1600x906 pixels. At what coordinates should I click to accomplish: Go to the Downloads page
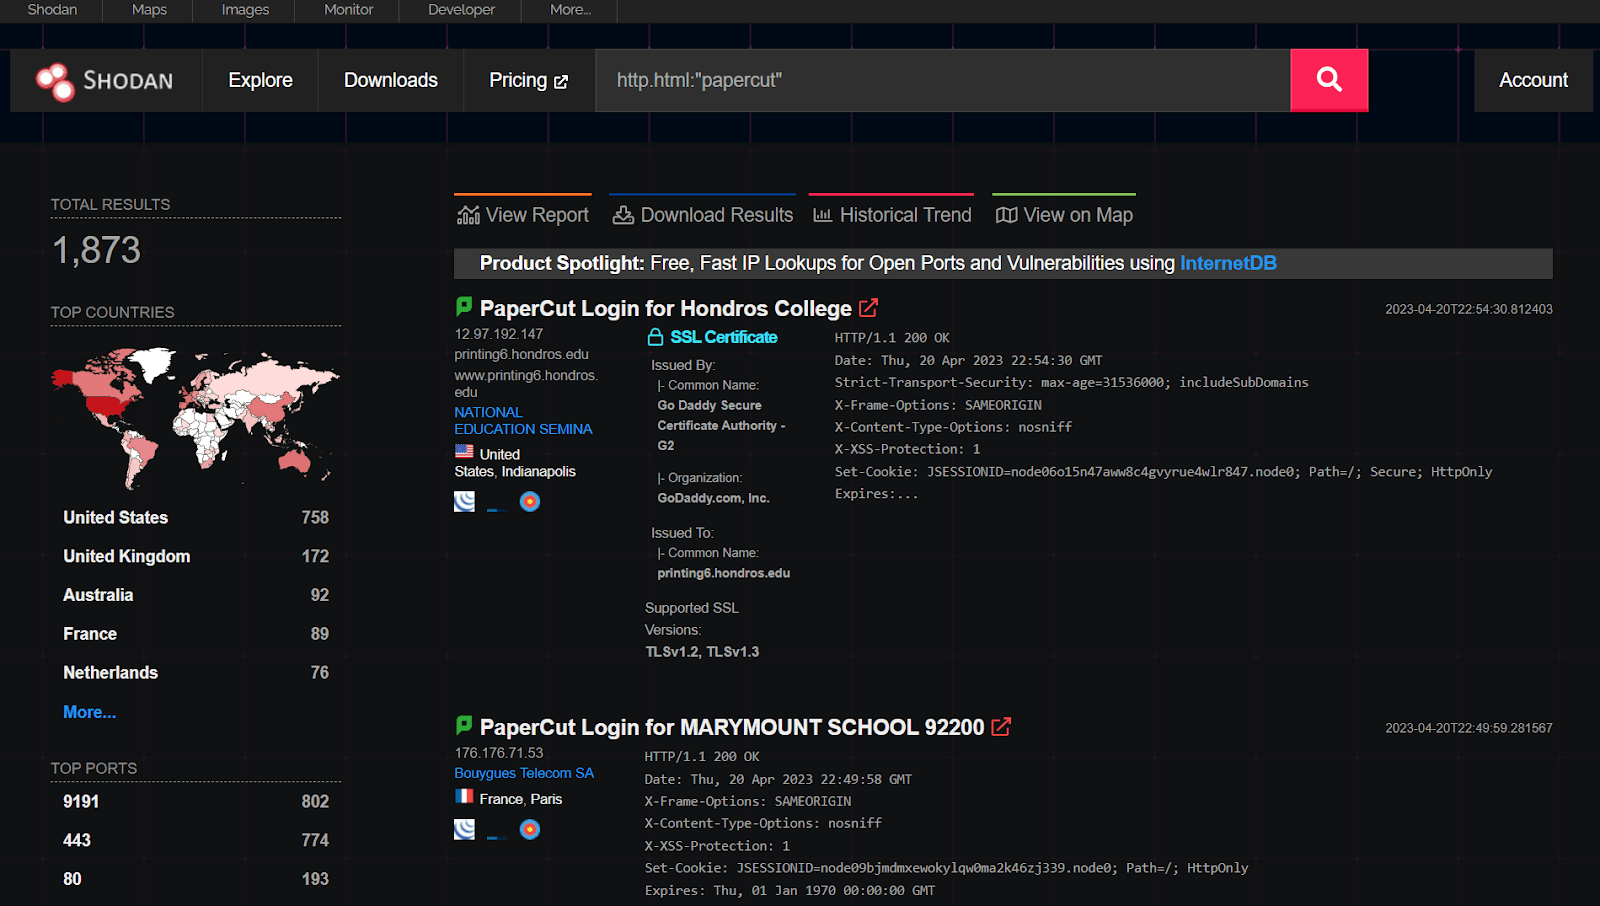coord(391,80)
